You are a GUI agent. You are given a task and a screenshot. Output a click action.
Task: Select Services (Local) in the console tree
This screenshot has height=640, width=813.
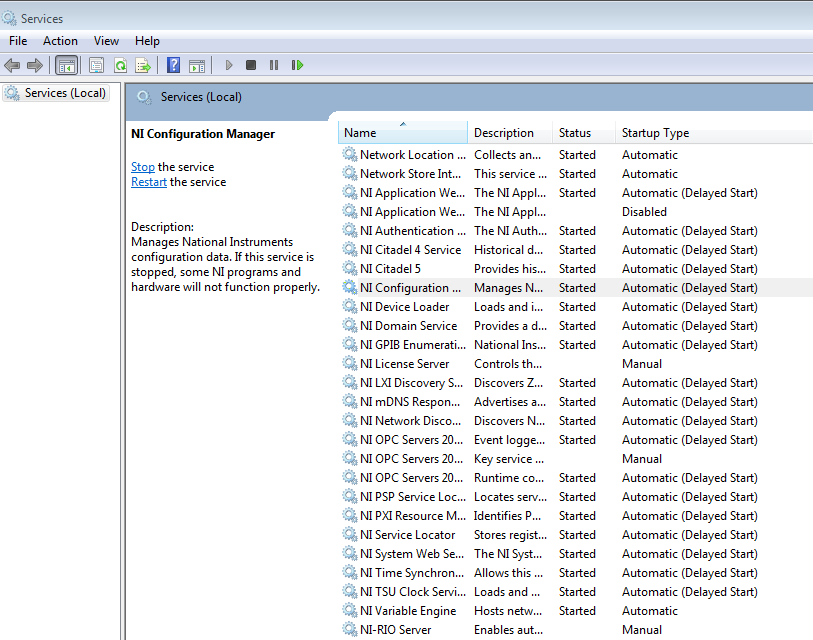[x=57, y=93]
